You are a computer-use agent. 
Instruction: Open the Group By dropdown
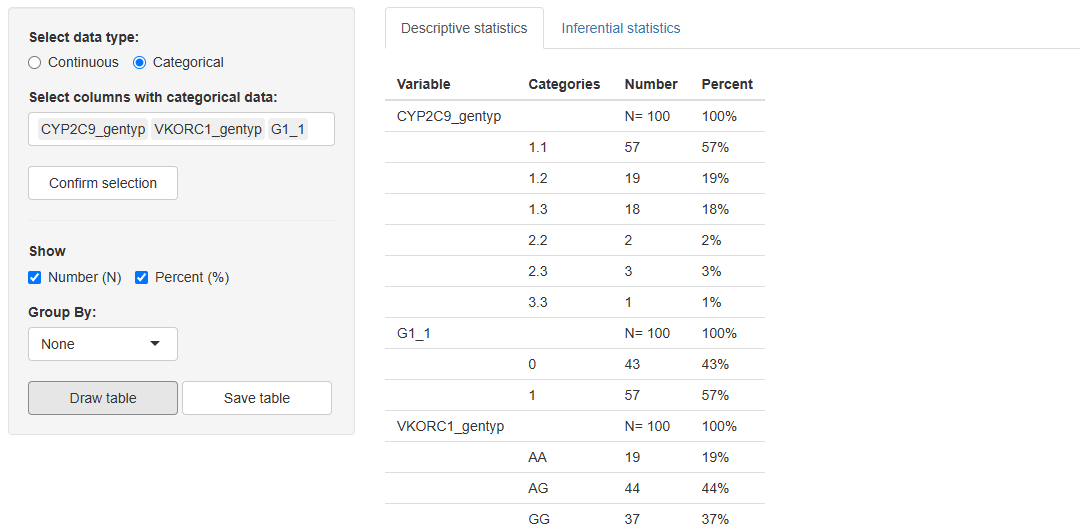[103, 344]
